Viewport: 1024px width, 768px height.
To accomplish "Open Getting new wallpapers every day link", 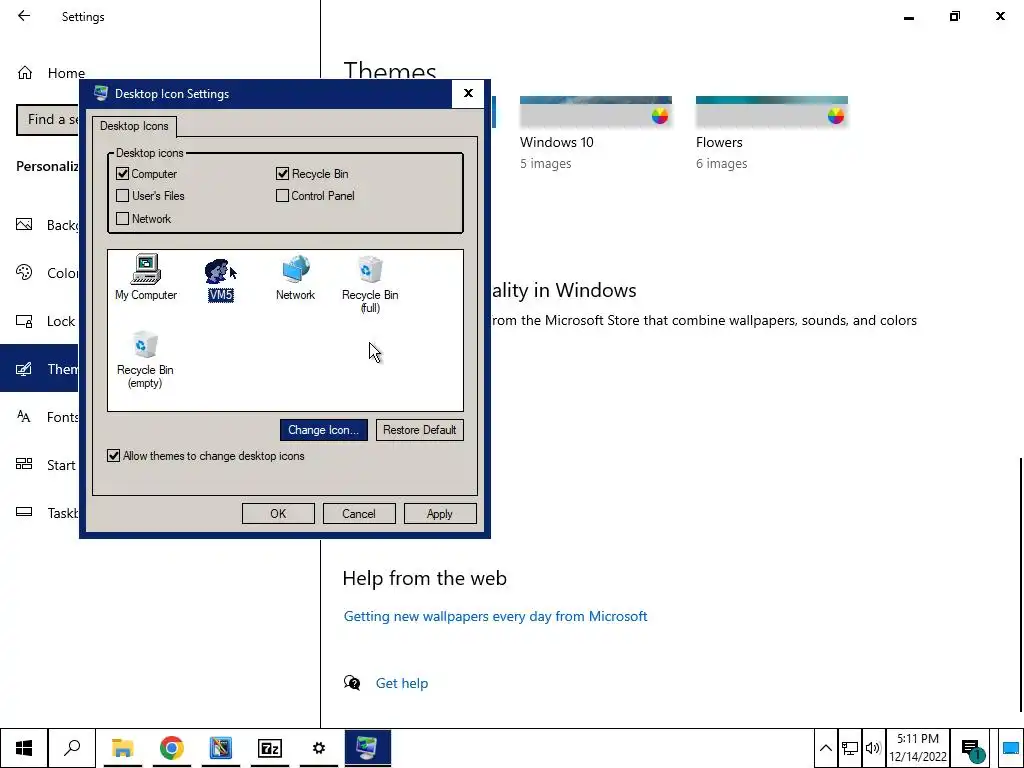I will pyautogui.click(x=495, y=616).
